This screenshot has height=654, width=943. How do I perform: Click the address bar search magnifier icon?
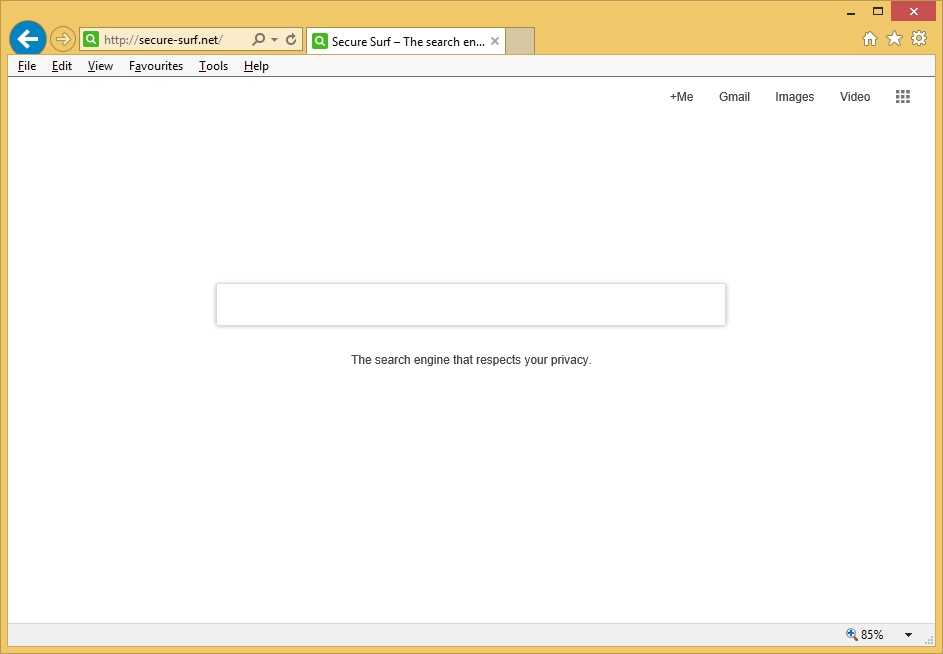258,40
